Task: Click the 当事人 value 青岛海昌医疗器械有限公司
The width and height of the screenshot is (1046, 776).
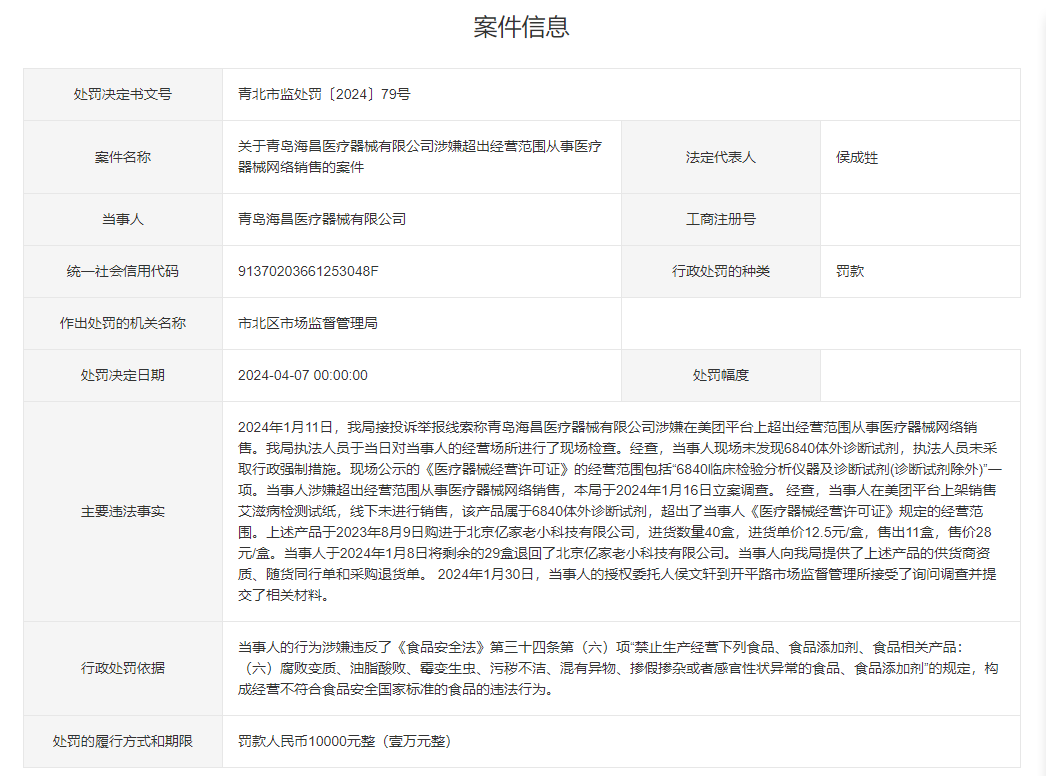Action: pyautogui.click(x=322, y=219)
